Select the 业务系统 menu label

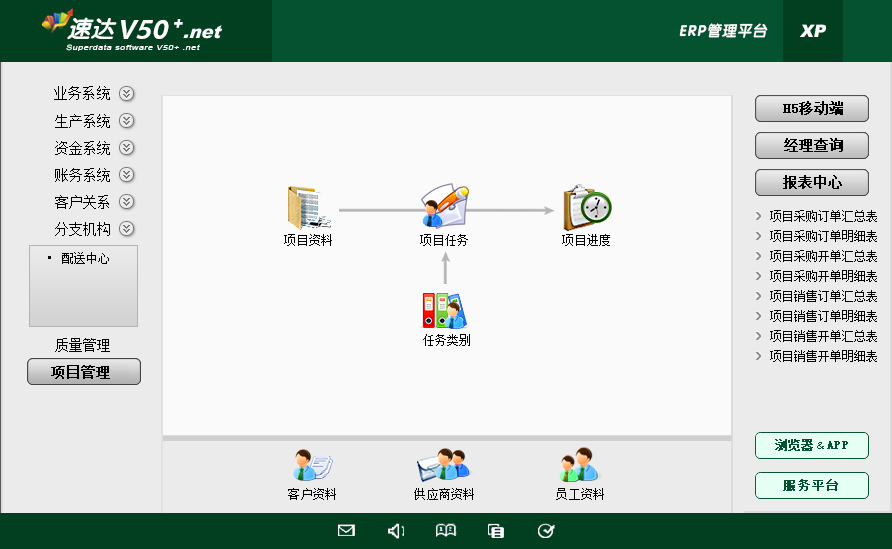[x=82, y=93]
